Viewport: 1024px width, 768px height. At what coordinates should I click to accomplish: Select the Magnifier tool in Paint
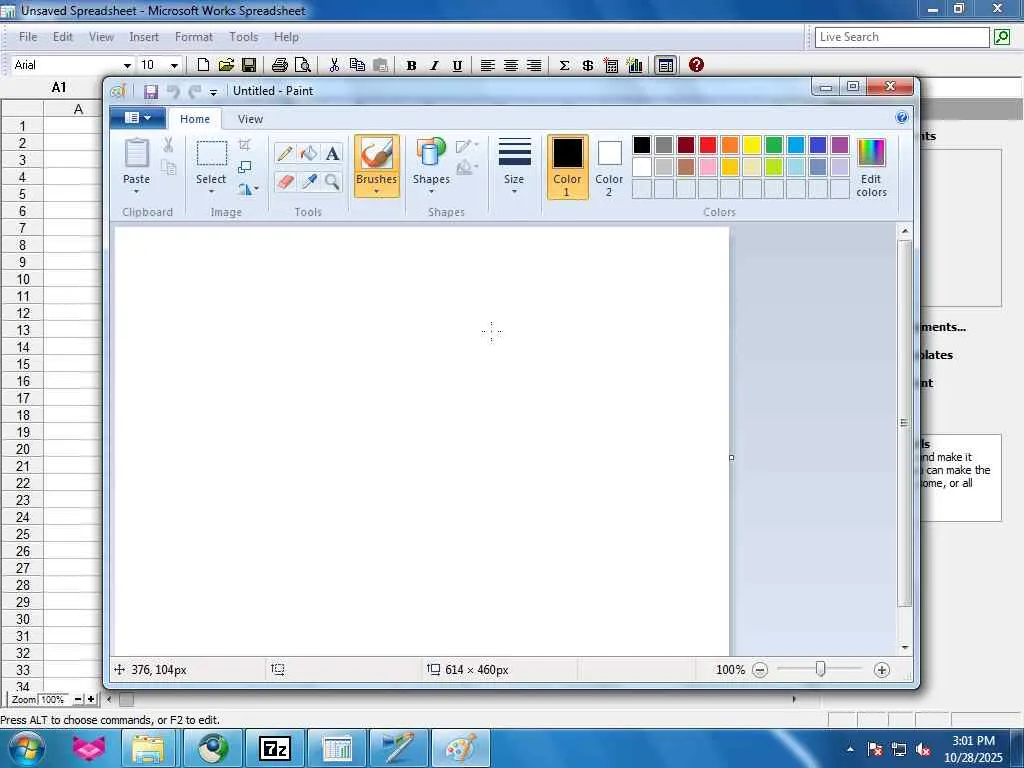332,182
